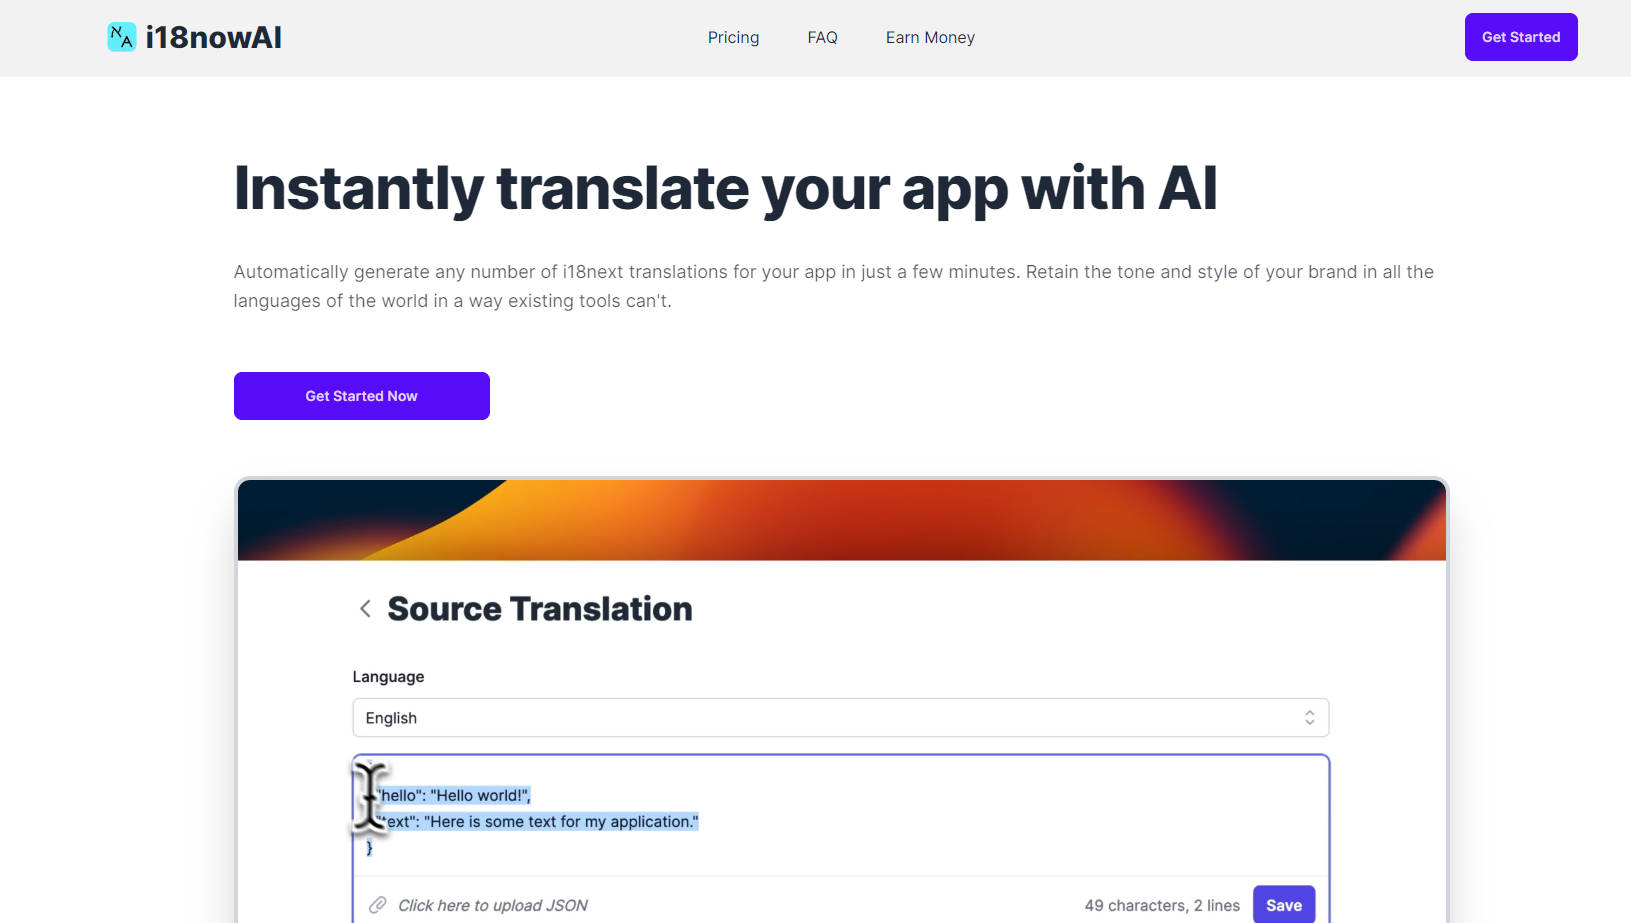The width and height of the screenshot is (1631, 923).
Task: Click the i18nowAI logo icon
Action: (x=122, y=37)
